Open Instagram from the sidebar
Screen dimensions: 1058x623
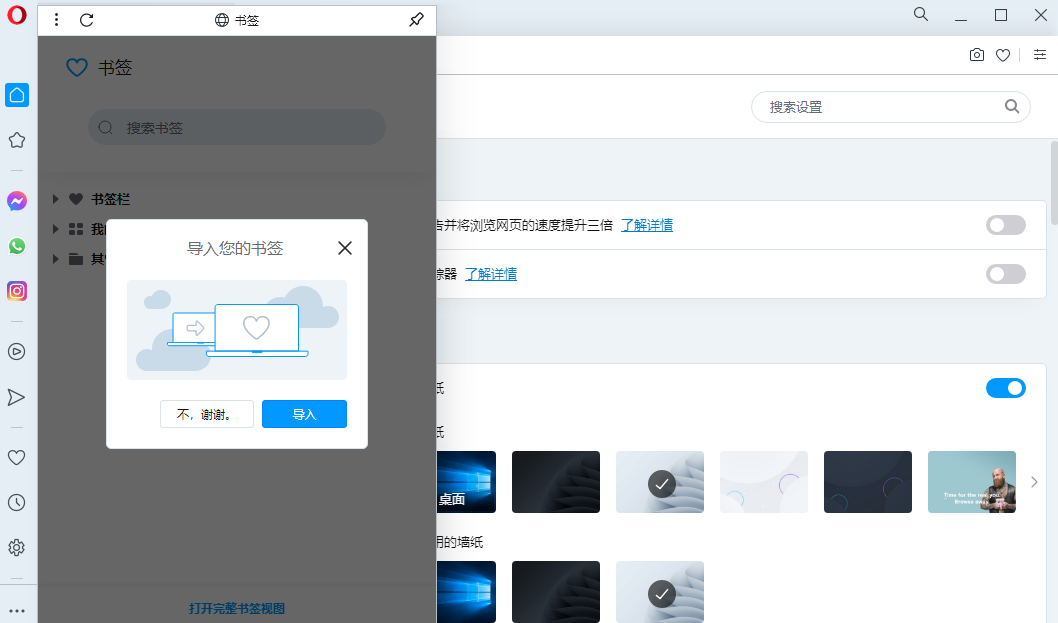coord(16,291)
